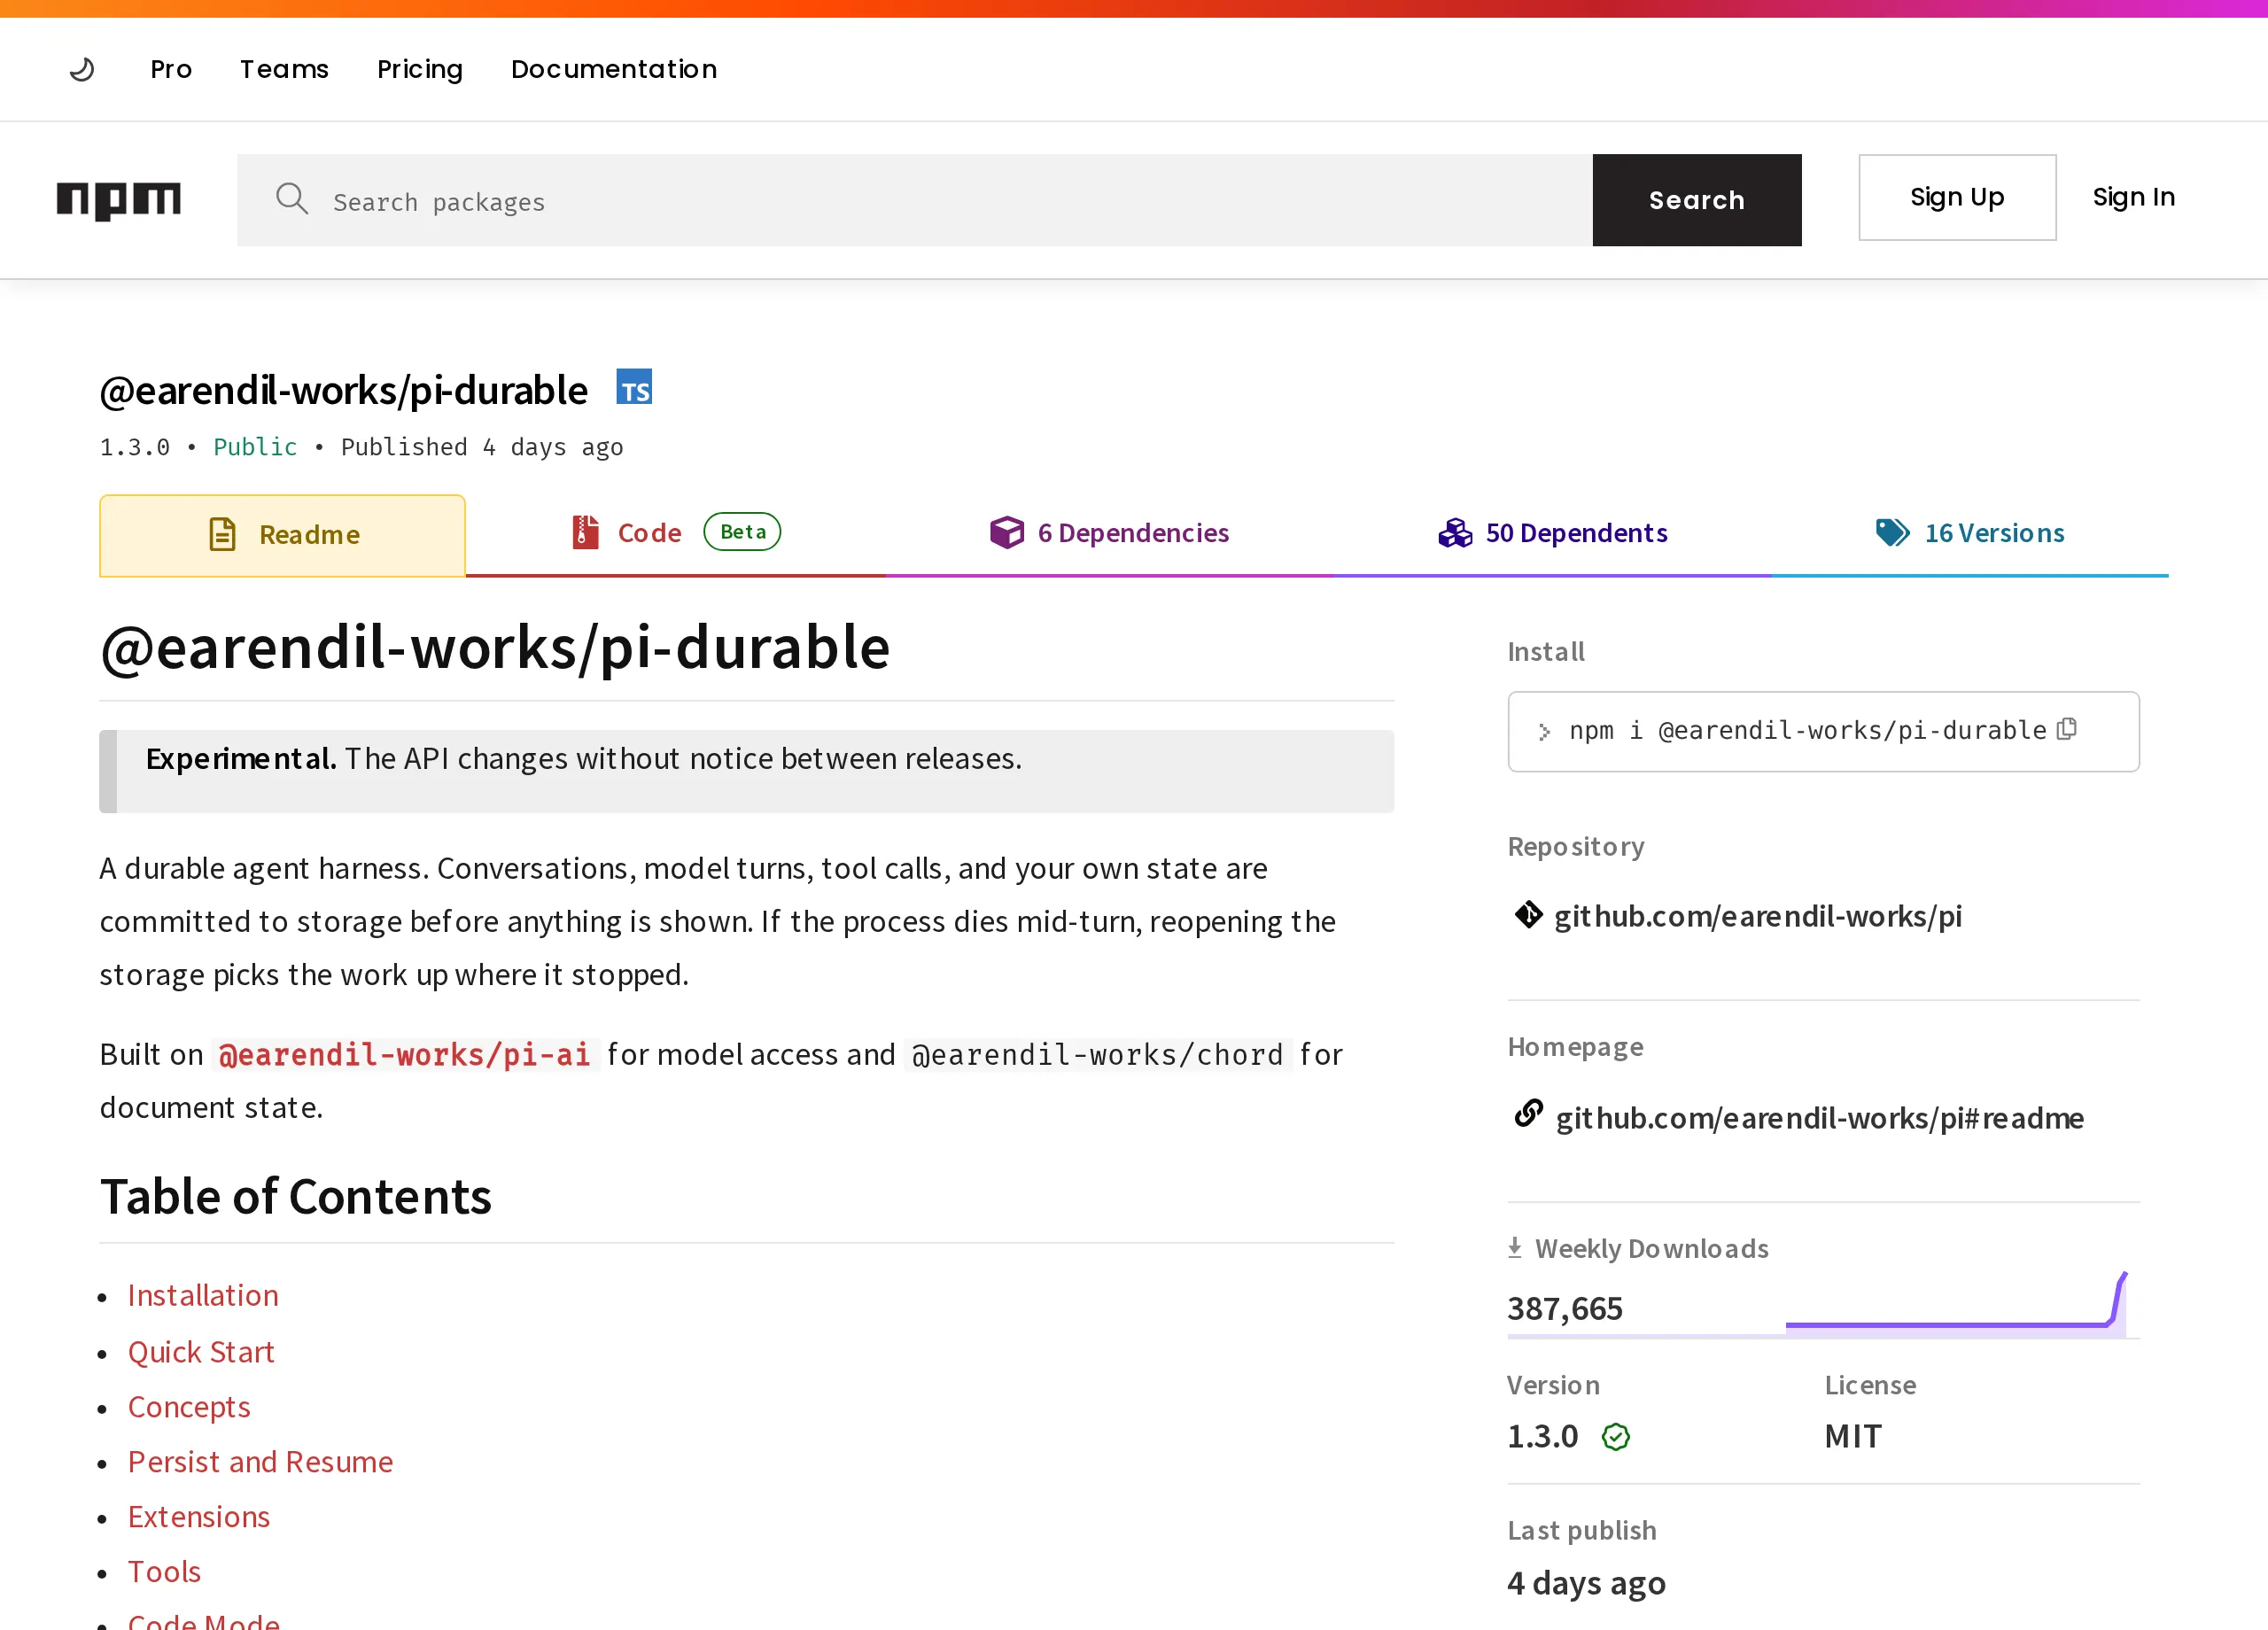Jump to Persist and Resume section

tap(260, 1462)
